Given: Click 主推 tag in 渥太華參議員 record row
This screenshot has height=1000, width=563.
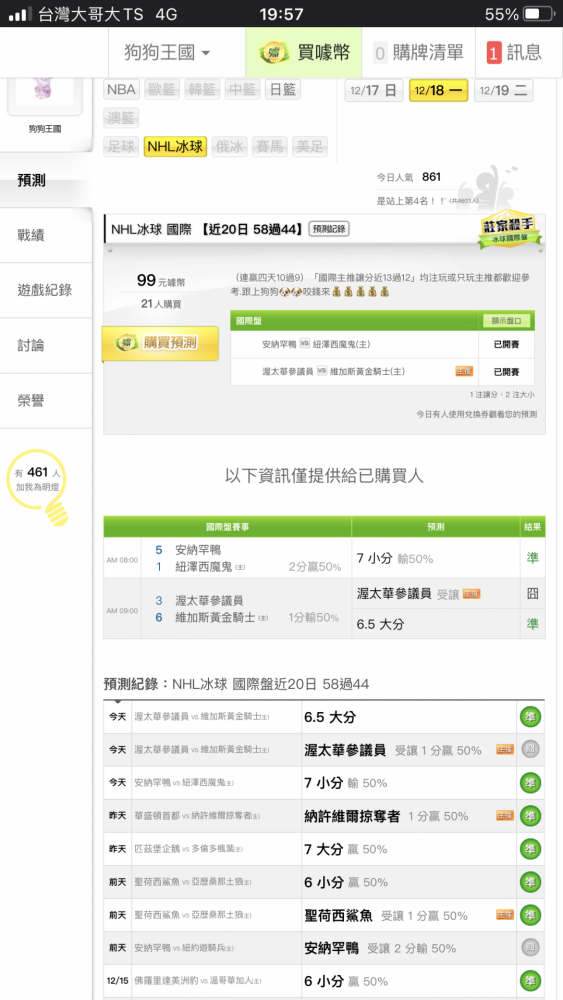Looking at the screenshot, I should [x=505, y=749].
